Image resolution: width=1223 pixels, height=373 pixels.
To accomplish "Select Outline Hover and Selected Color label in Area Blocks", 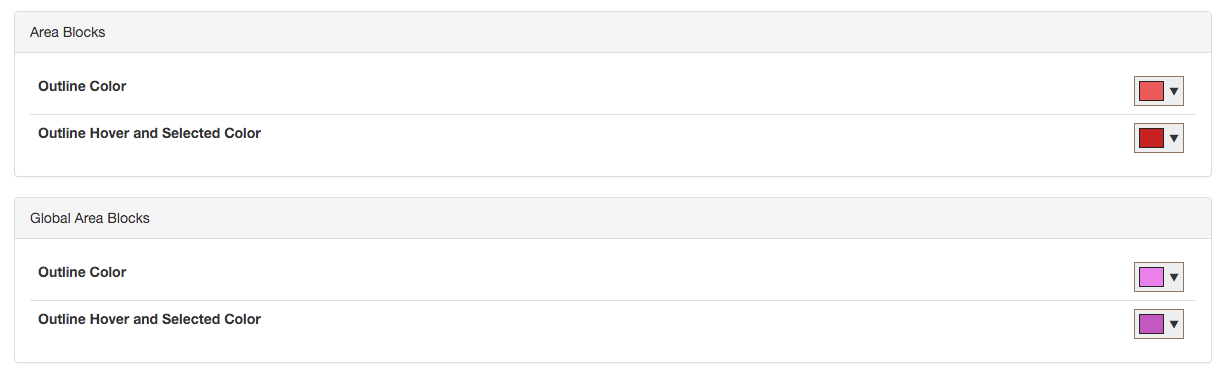I will click(x=149, y=133).
